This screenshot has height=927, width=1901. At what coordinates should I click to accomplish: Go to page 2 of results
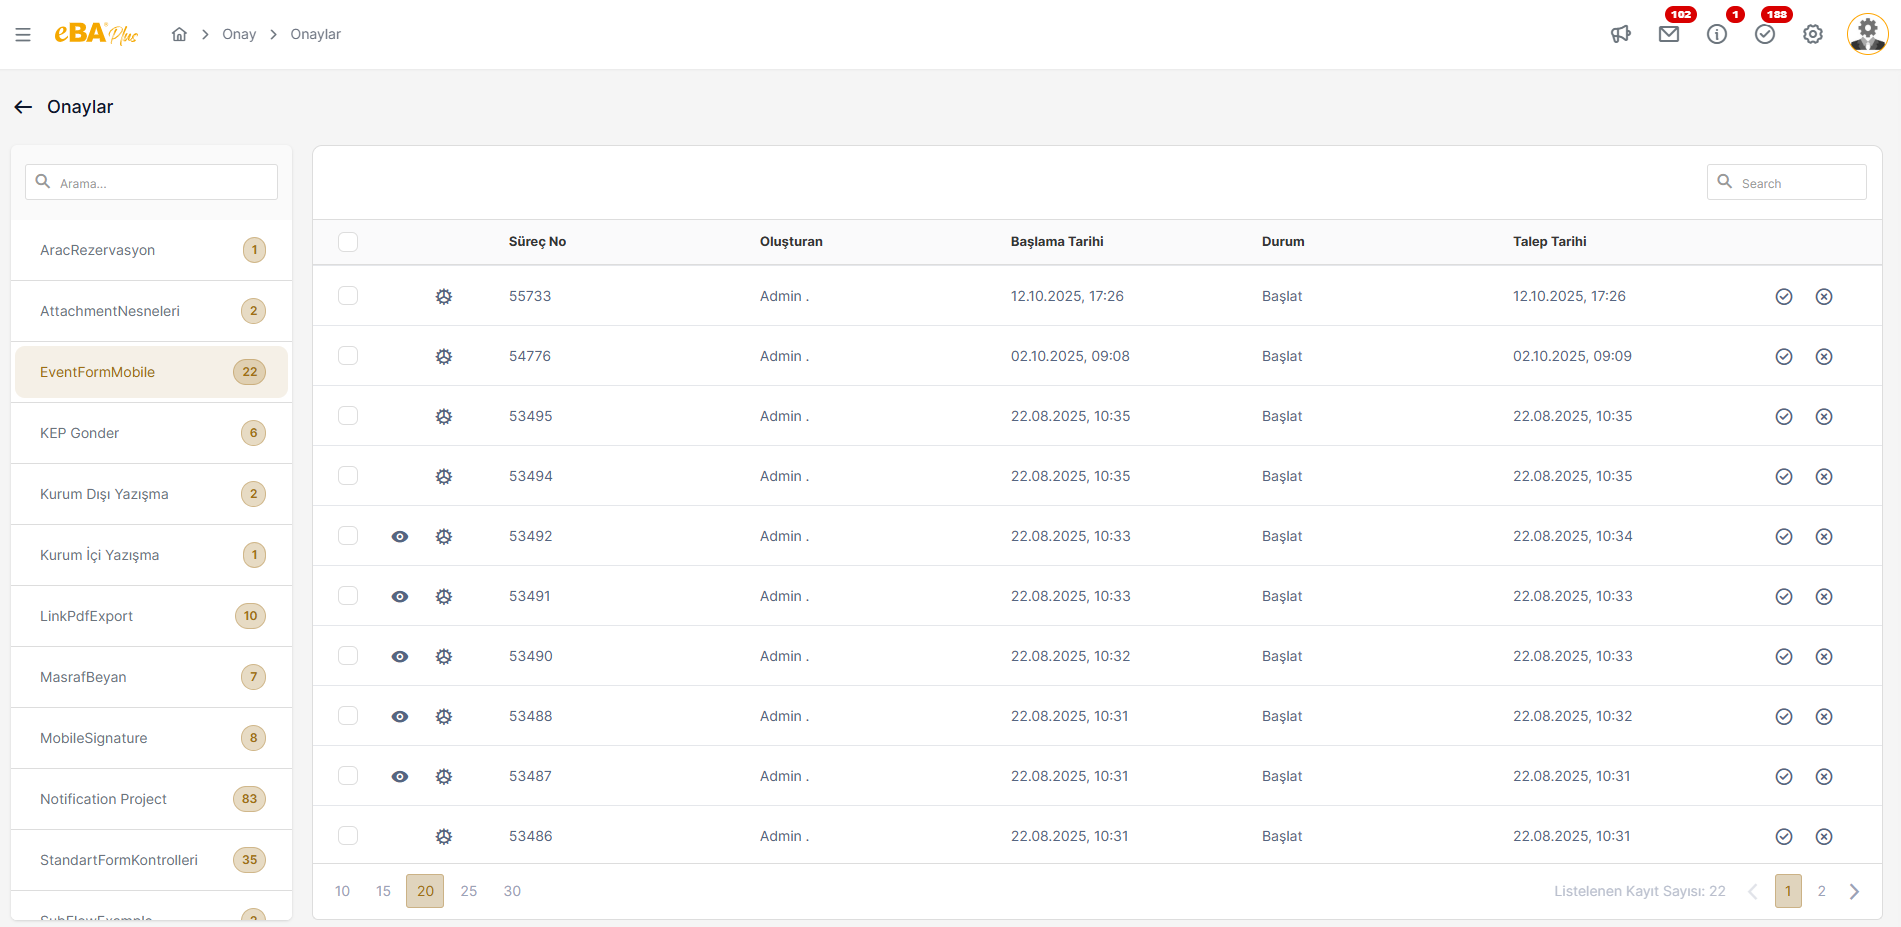(x=1822, y=891)
